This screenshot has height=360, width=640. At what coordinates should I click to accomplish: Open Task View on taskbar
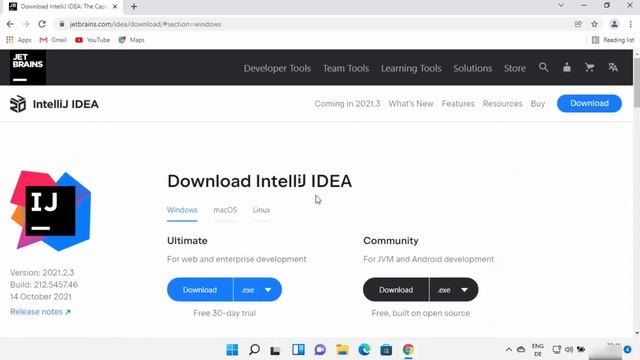276,350
